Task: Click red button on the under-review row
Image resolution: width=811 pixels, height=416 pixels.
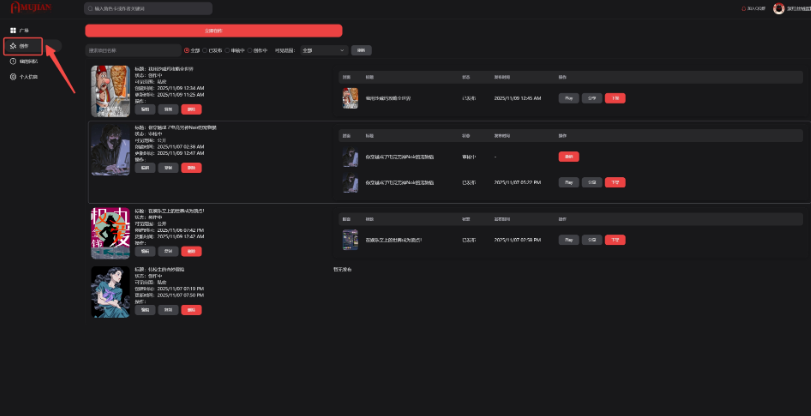Action: [x=568, y=157]
